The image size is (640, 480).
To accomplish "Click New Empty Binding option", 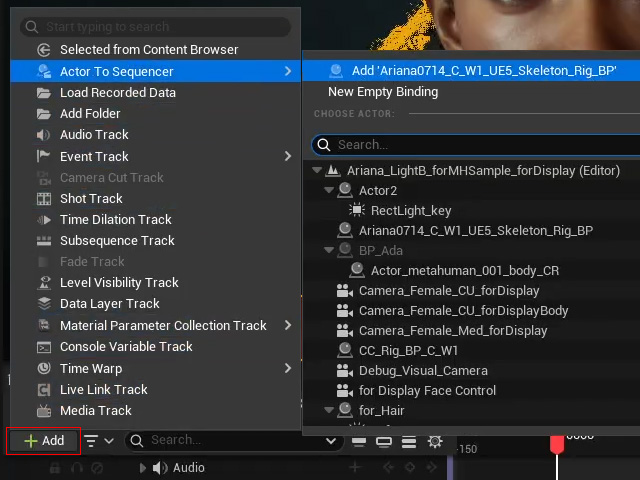I will click(x=383, y=92).
